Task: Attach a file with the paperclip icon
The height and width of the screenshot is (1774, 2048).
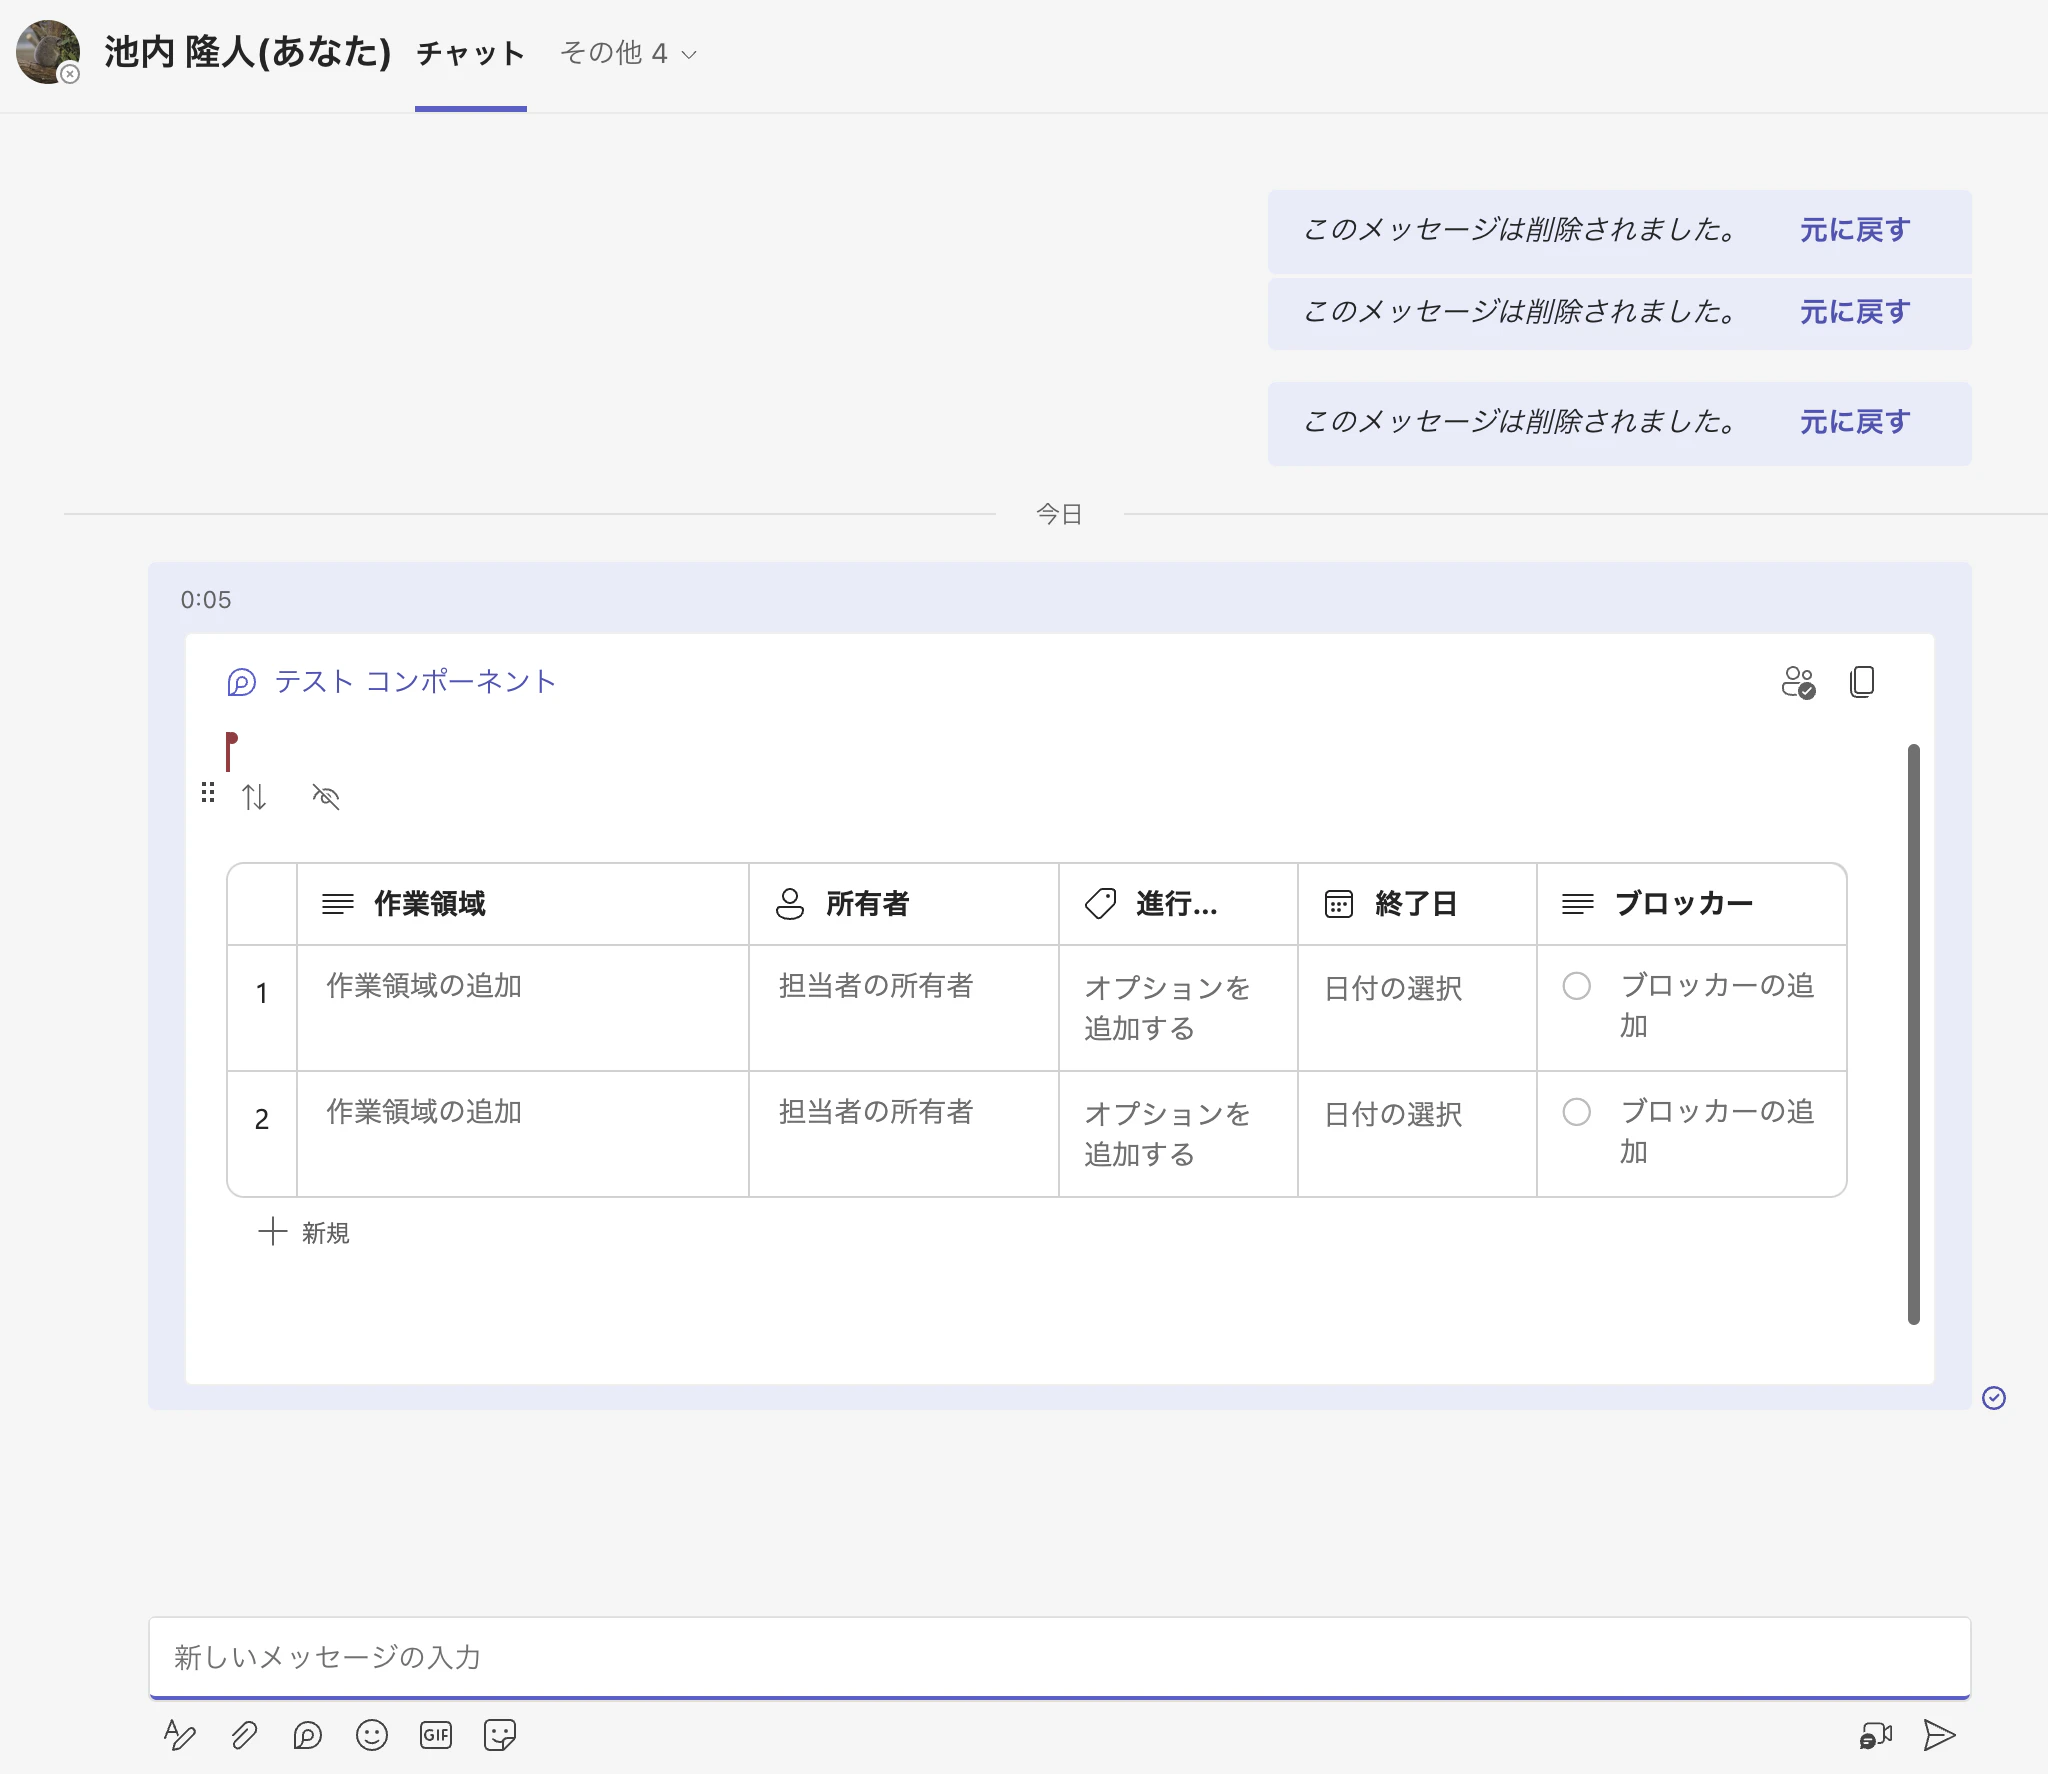Action: pos(244,1735)
